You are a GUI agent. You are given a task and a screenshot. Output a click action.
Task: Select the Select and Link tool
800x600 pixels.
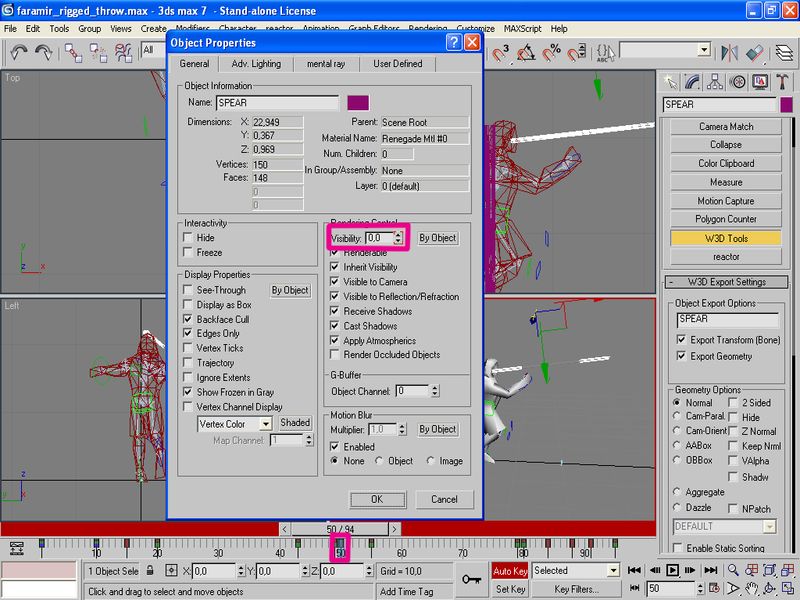coord(73,53)
